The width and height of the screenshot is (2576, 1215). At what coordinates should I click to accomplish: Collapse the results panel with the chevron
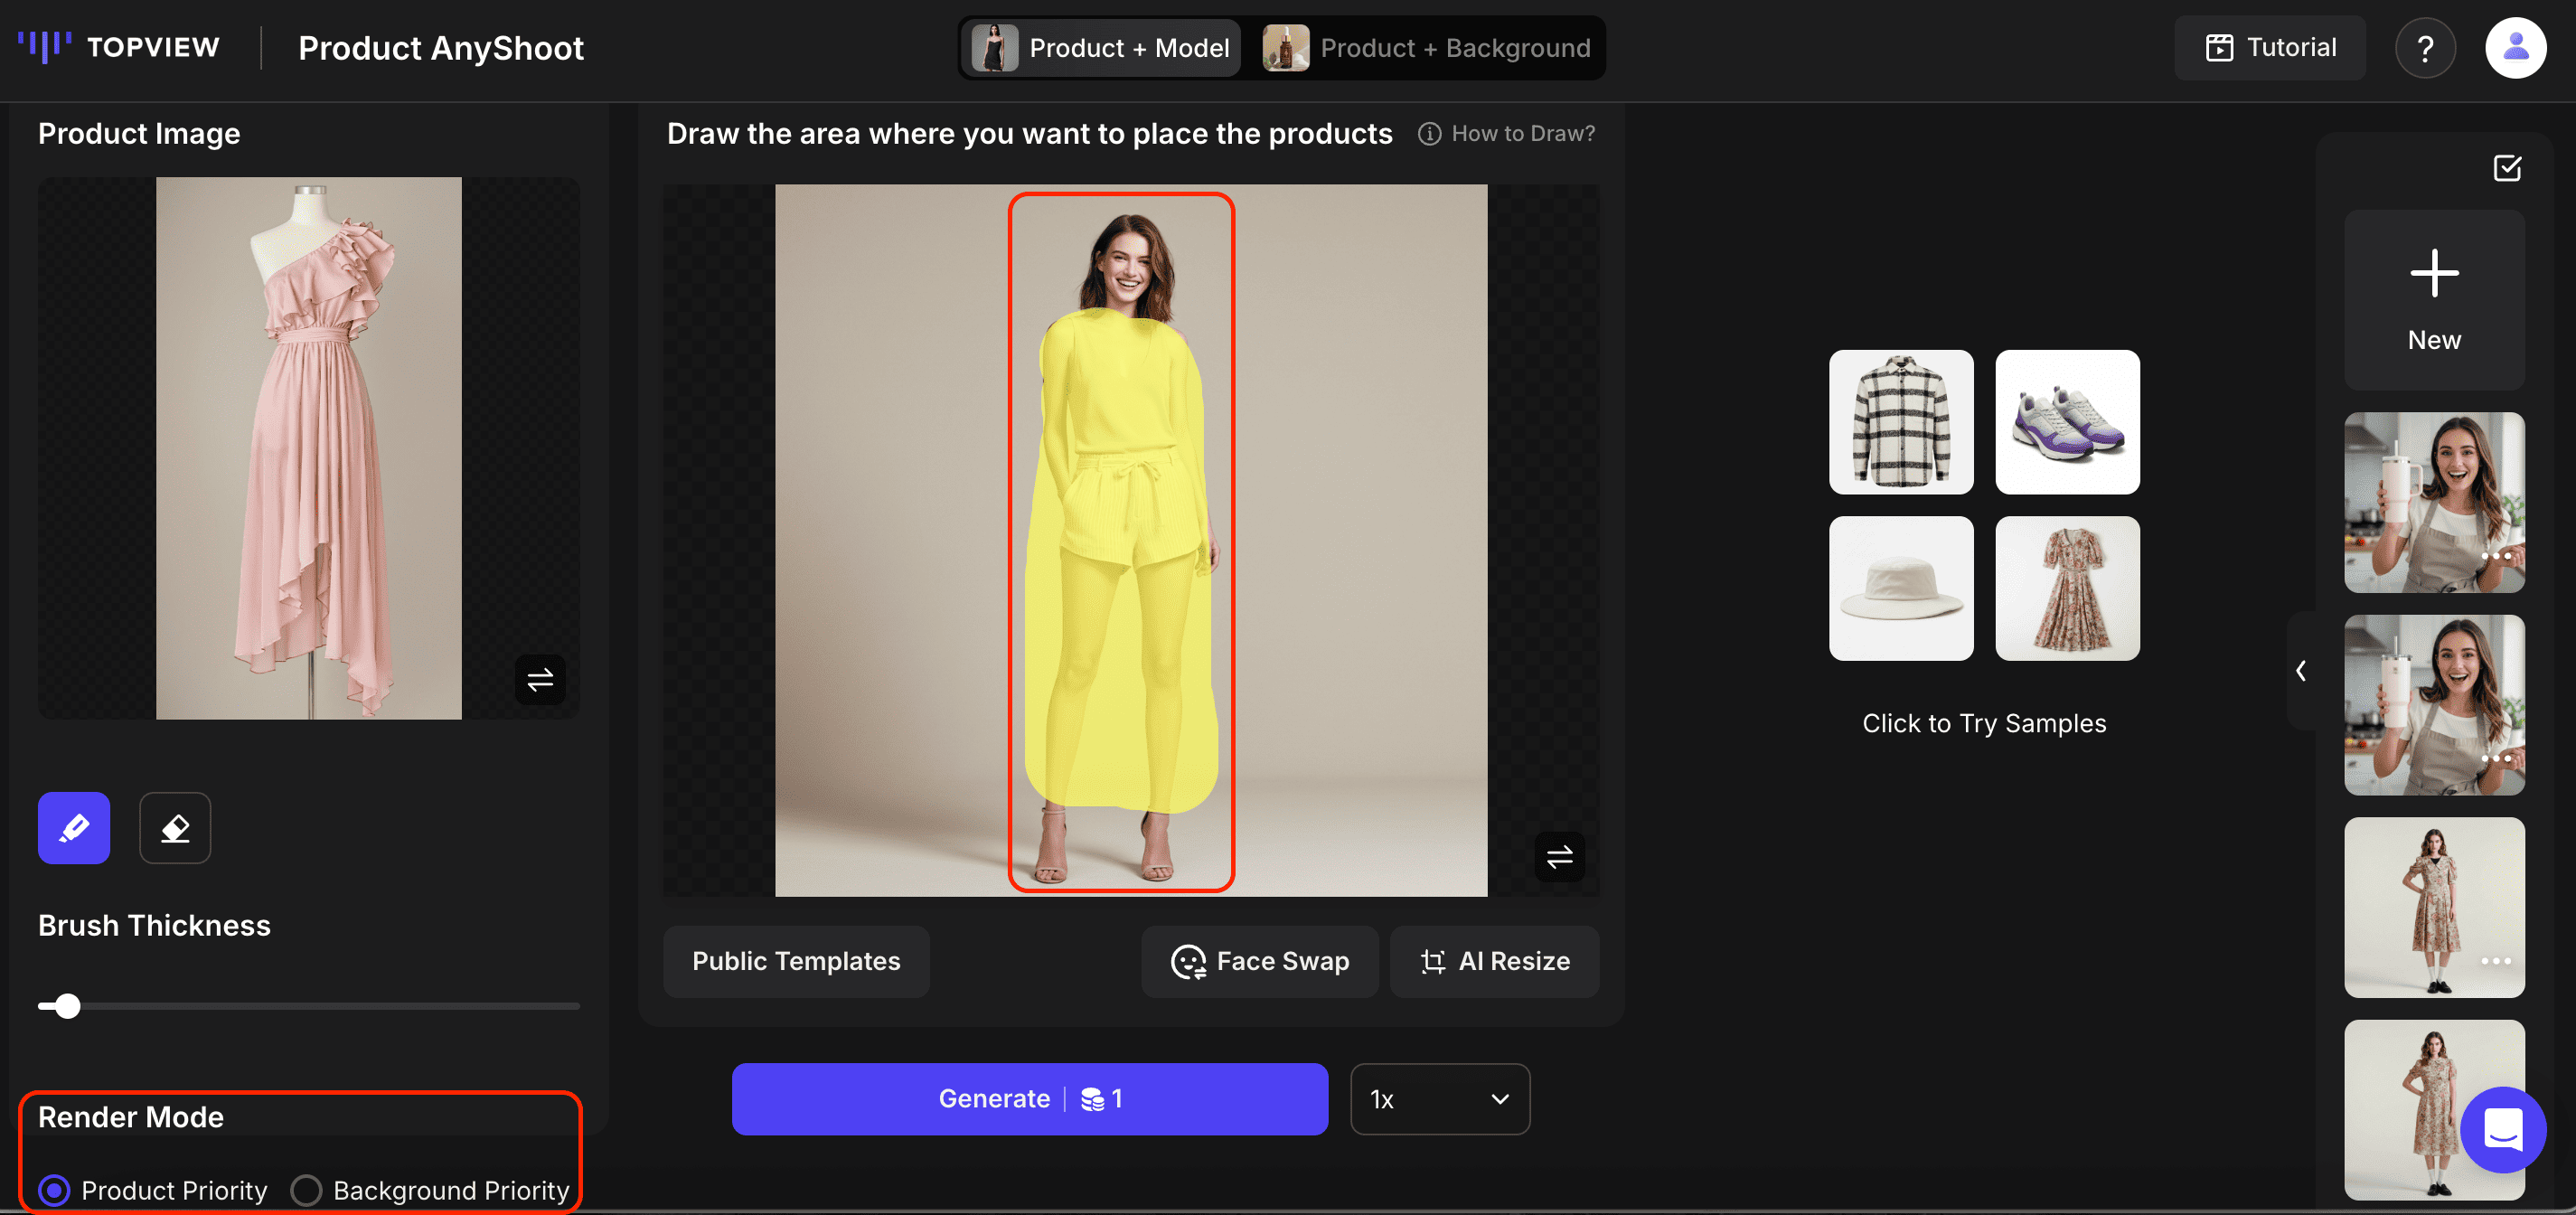tap(2301, 670)
